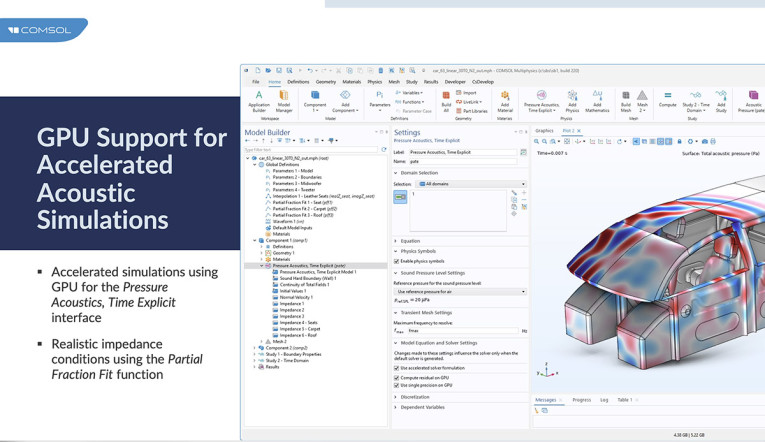
Task: Click the Zoom In graphics icon
Action: [x=536, y=141]
